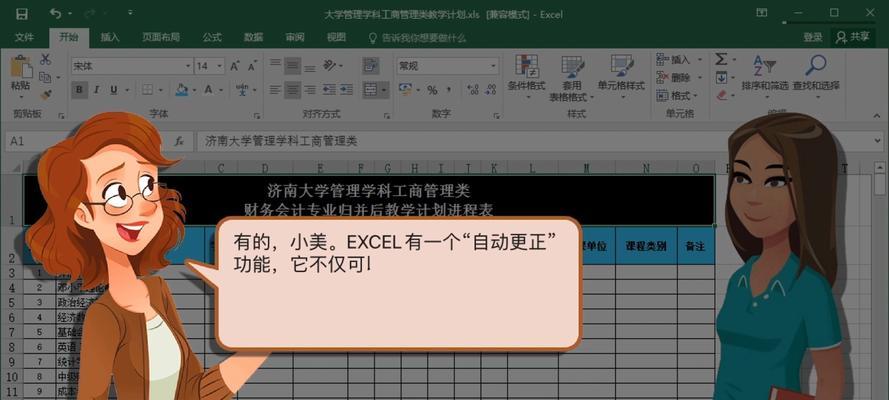Open the font dialog launcher in 字体 group
The width and height of the screenshot is (889, 400).
point(257,116)
